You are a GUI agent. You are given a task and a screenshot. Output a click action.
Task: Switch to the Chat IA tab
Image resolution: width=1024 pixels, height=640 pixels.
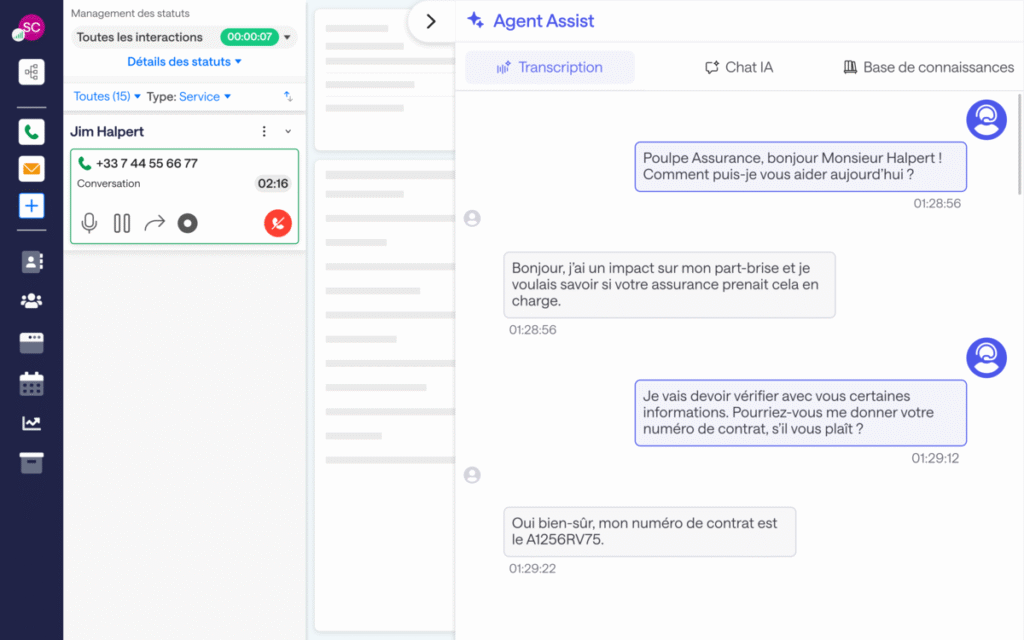[x=739, y=68]
